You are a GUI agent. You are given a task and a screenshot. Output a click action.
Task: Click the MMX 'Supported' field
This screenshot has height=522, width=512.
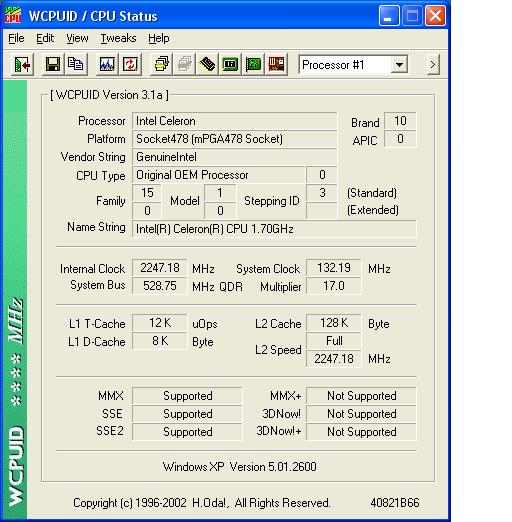[x=187, y=396]
